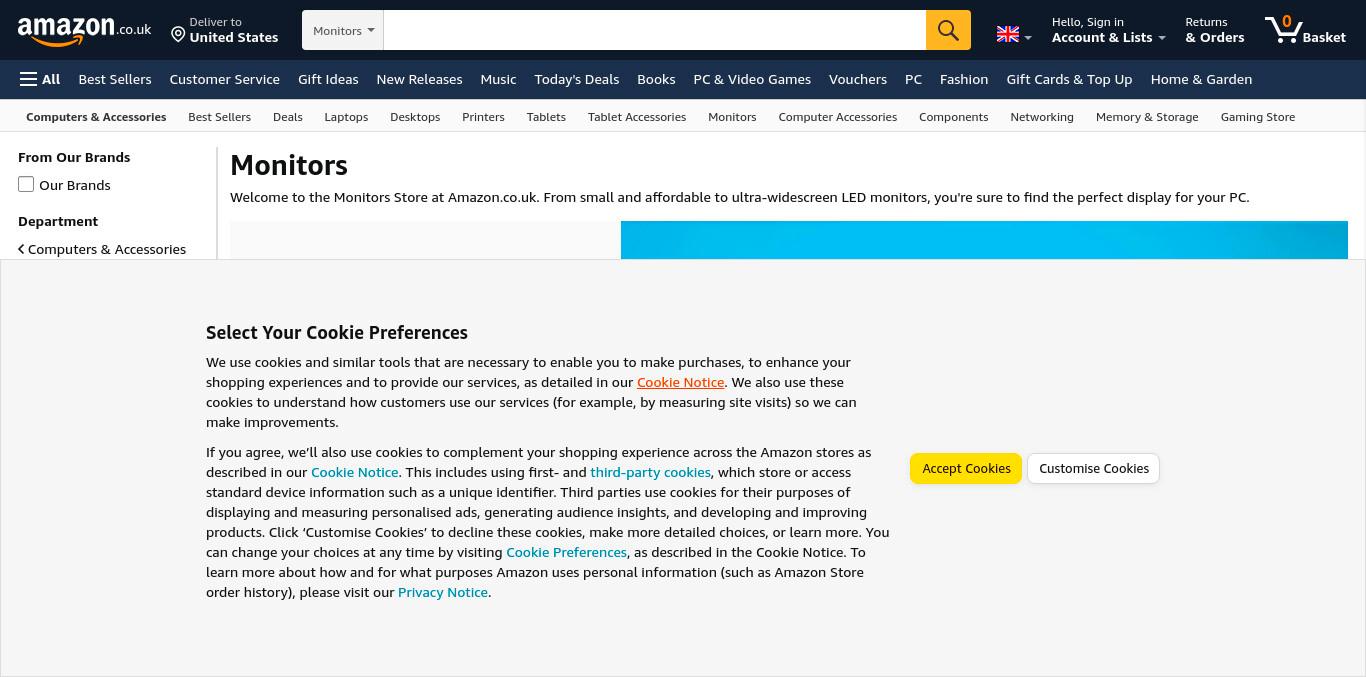
Task: Open the All hamburger menu
Action: [x=40, y=79]
